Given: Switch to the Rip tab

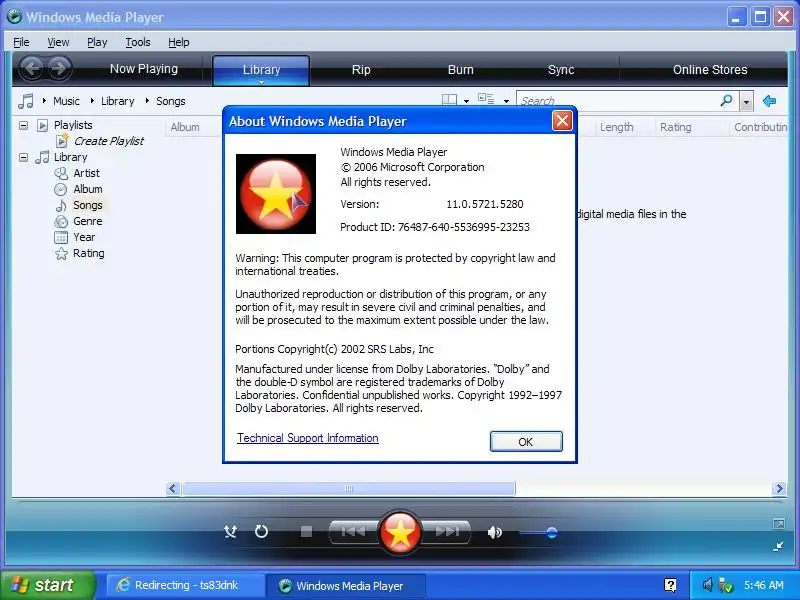Looking at the screenshot, I should point(361,69).
